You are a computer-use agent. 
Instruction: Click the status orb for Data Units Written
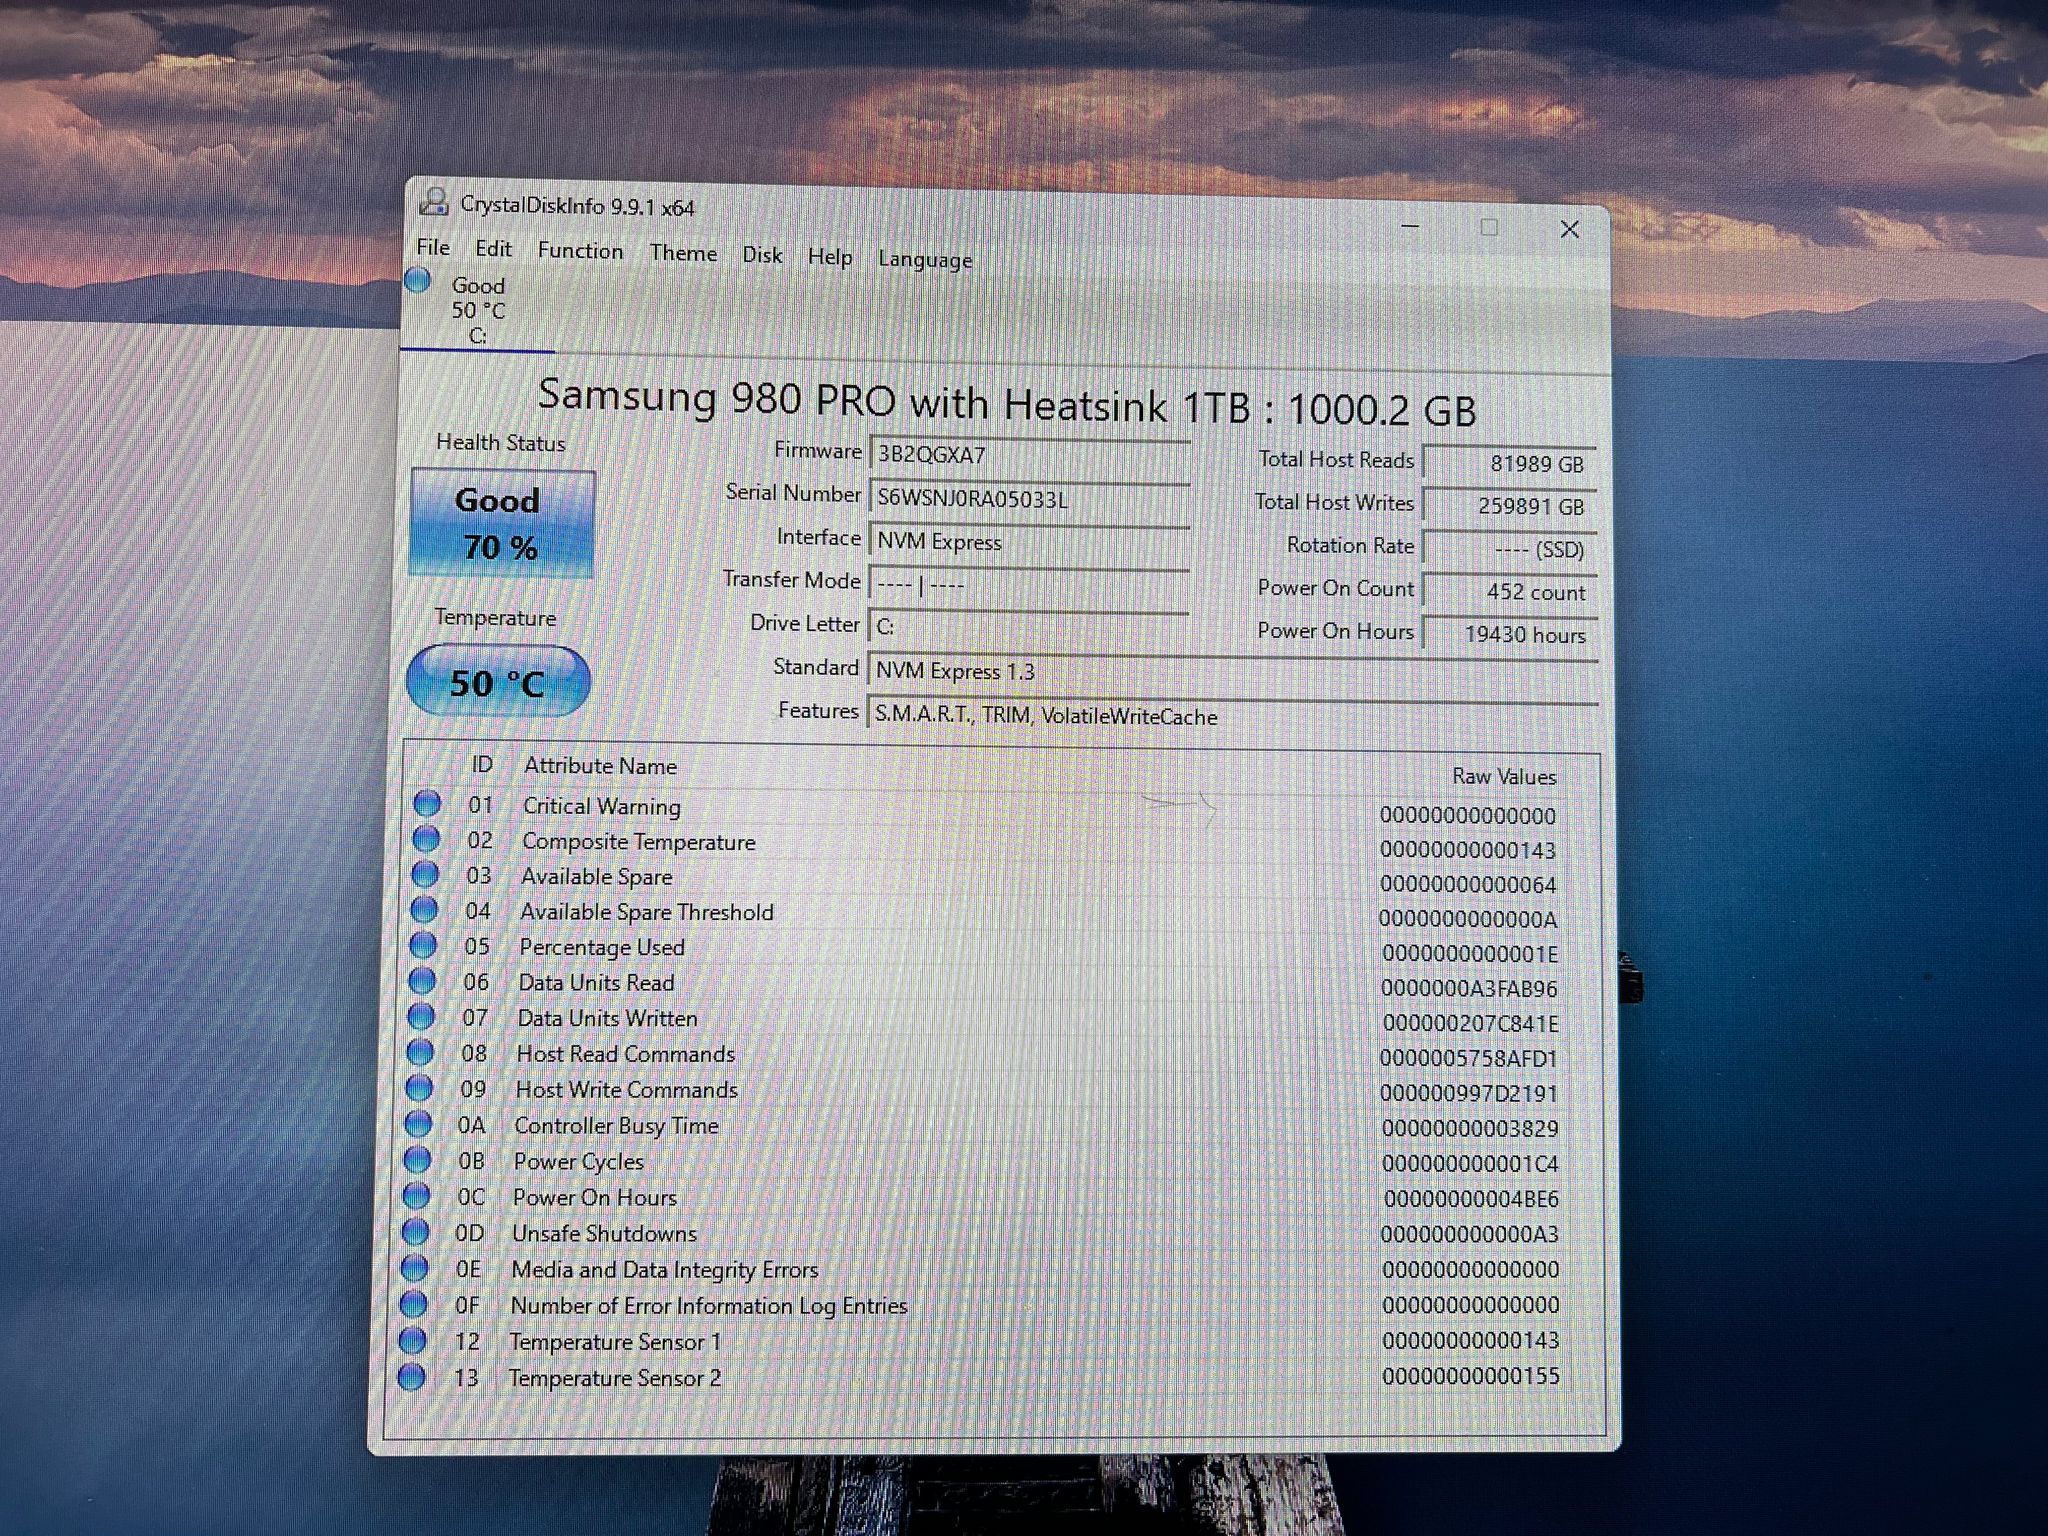421,1016
